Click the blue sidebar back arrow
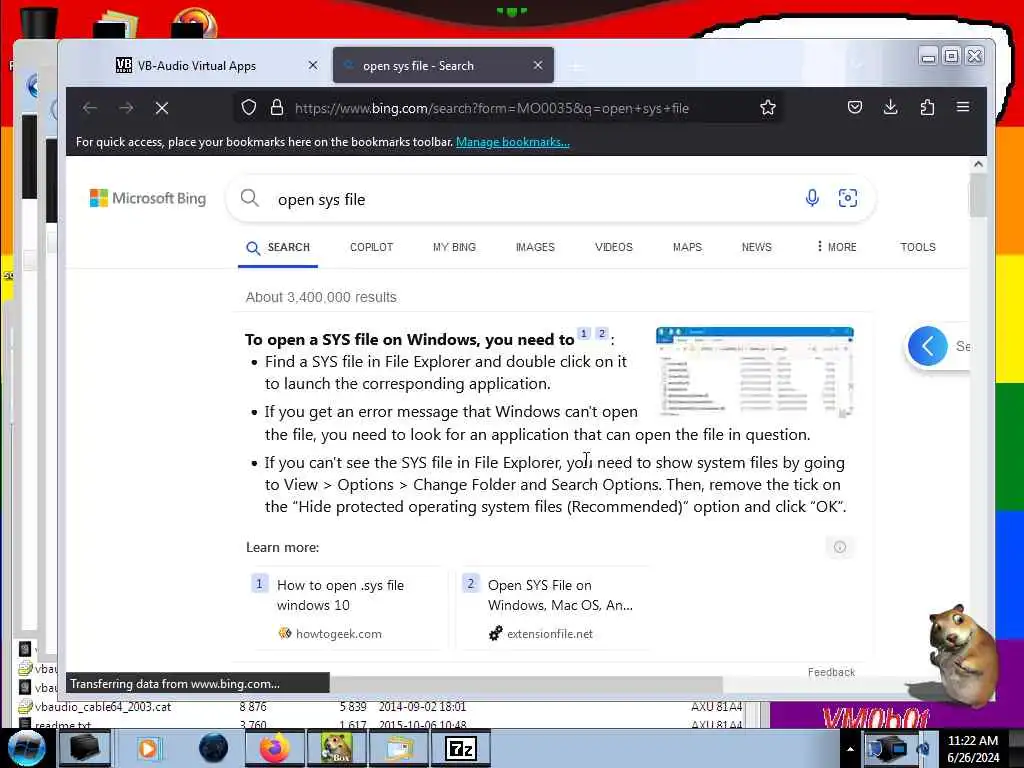The height and width of the screenshot is (768, 1024). click(x=927, y=346)
